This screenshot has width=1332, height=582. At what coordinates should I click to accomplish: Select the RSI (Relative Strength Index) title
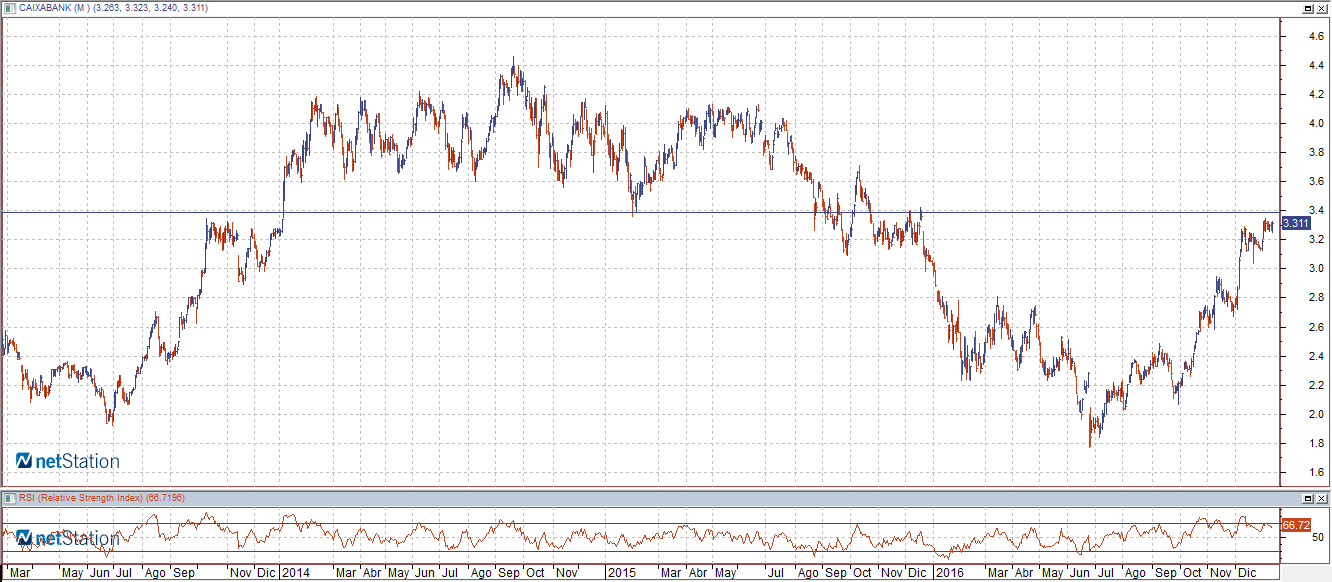(x=80, y=497)
